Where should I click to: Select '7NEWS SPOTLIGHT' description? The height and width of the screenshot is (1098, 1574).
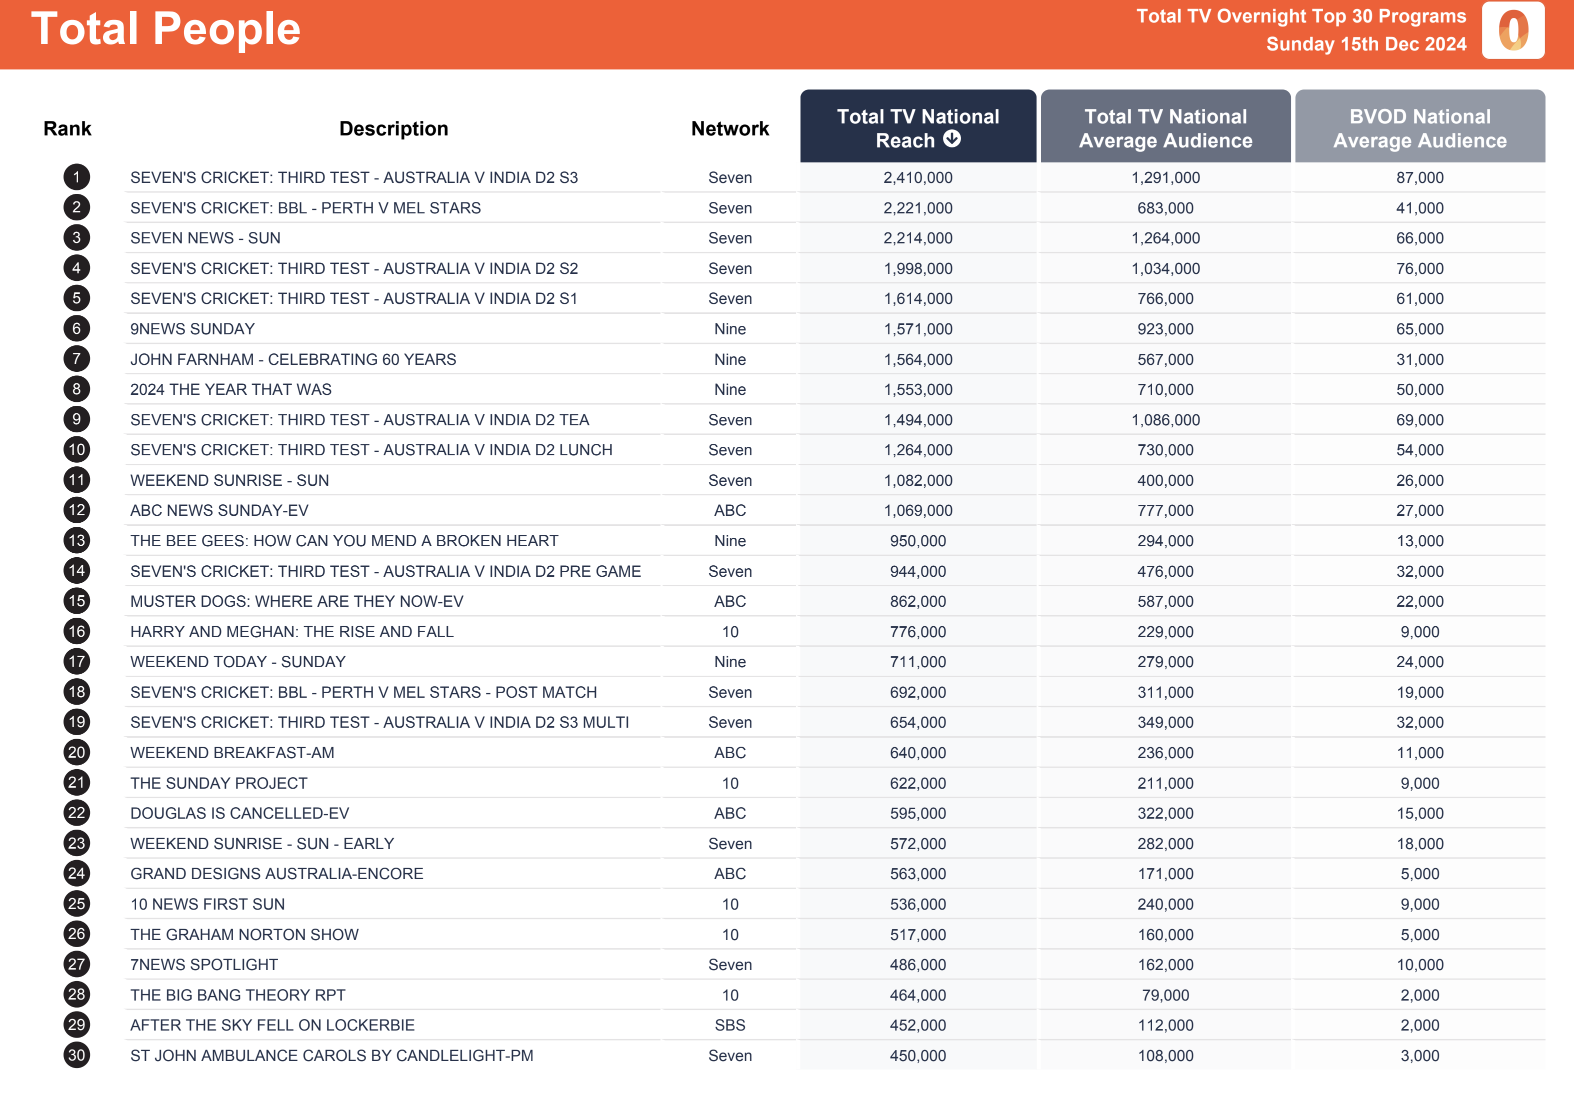[204, 965]
